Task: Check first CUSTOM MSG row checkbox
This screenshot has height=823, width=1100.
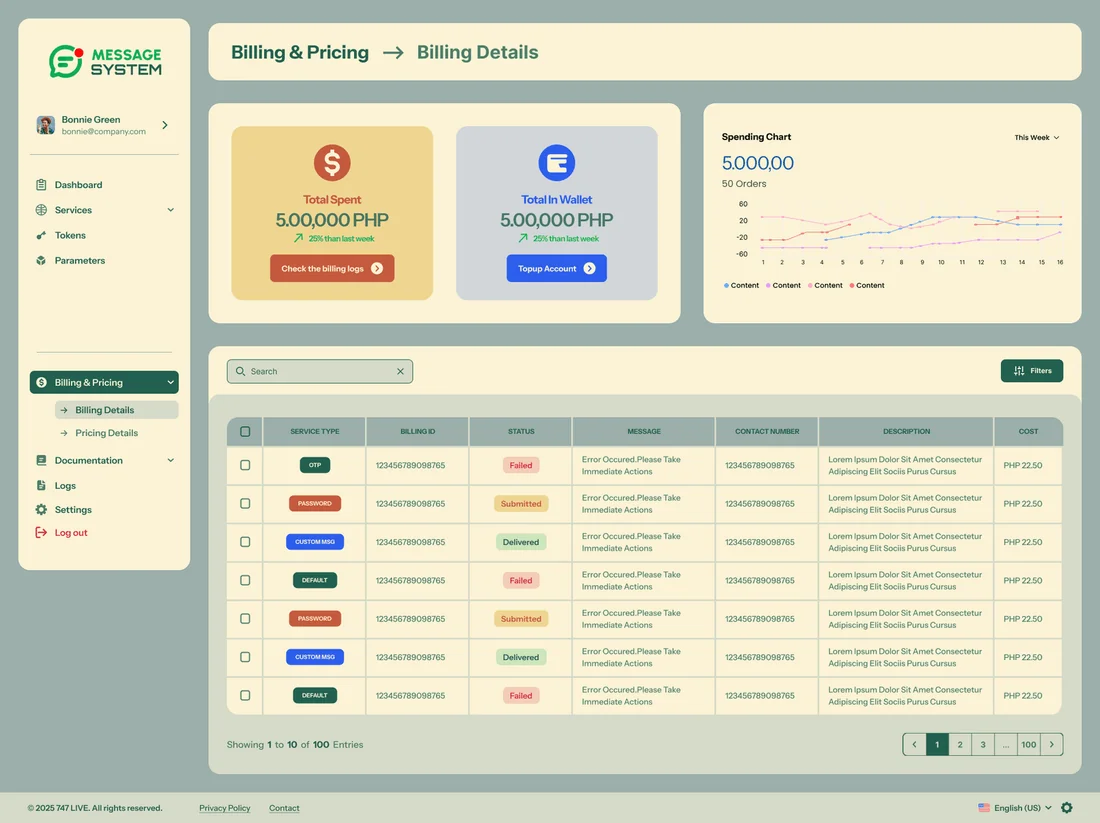Action: [x=245, y=542]
